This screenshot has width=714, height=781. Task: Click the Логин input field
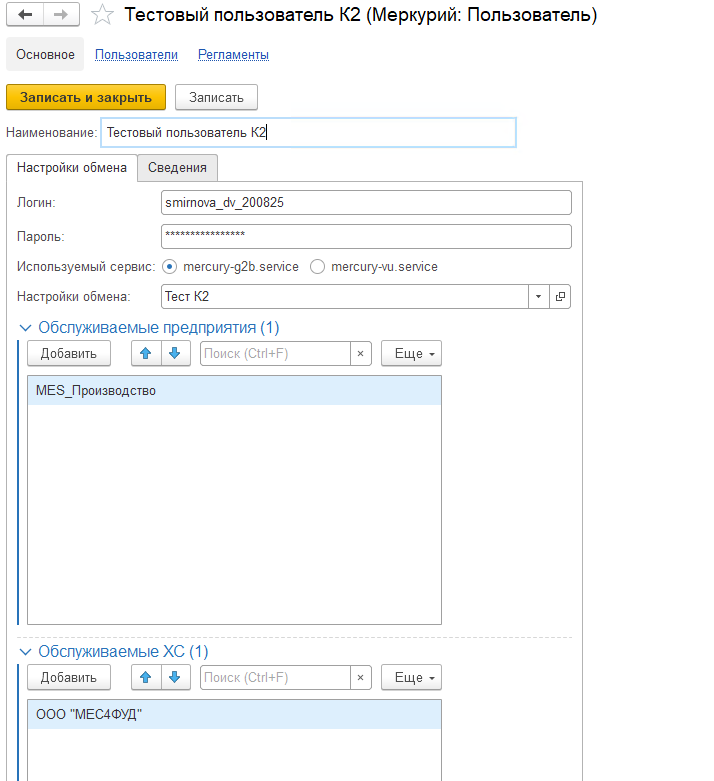coord(365,203)
